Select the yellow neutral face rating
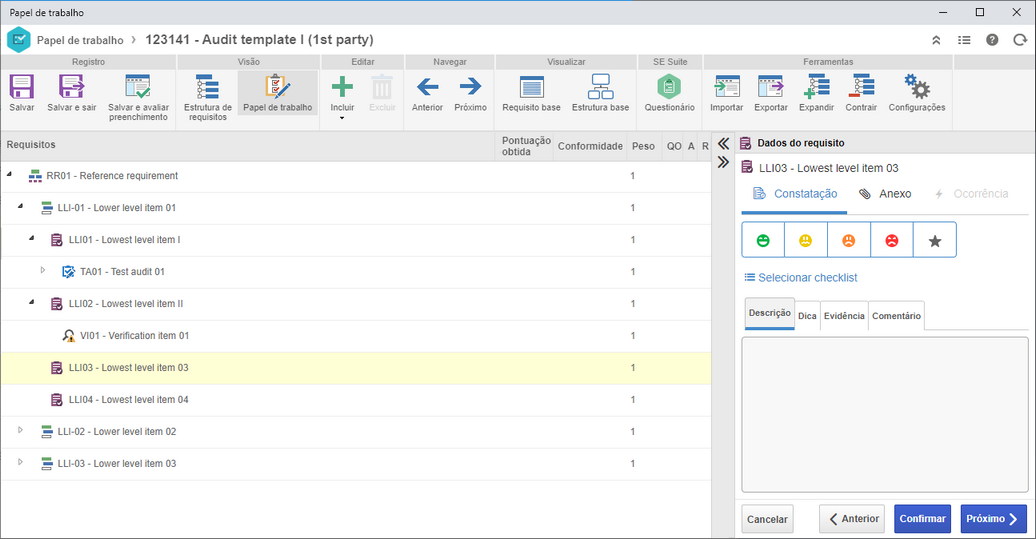Viewport: 1036px width, 539px height. click(x=805, y=240)
